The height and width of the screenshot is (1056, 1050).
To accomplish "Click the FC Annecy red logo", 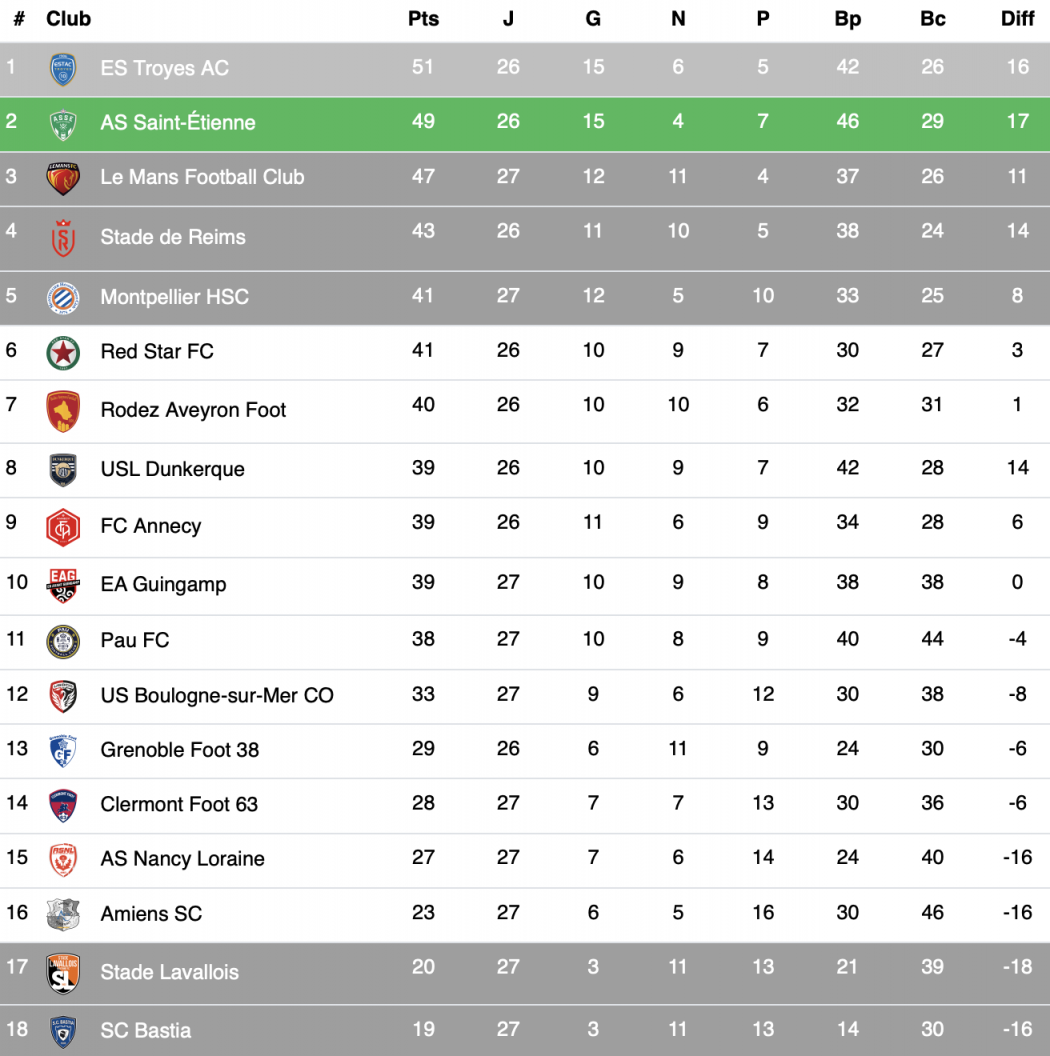I will 63,527.
